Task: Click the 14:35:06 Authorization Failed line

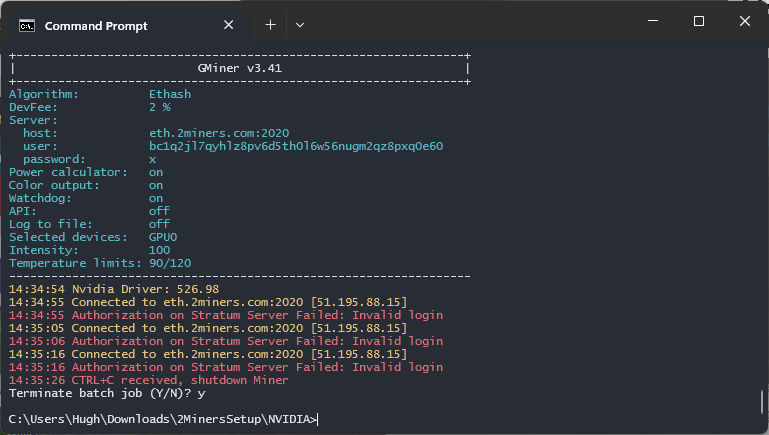Action: pyautogui.click(x=226, y=341)
